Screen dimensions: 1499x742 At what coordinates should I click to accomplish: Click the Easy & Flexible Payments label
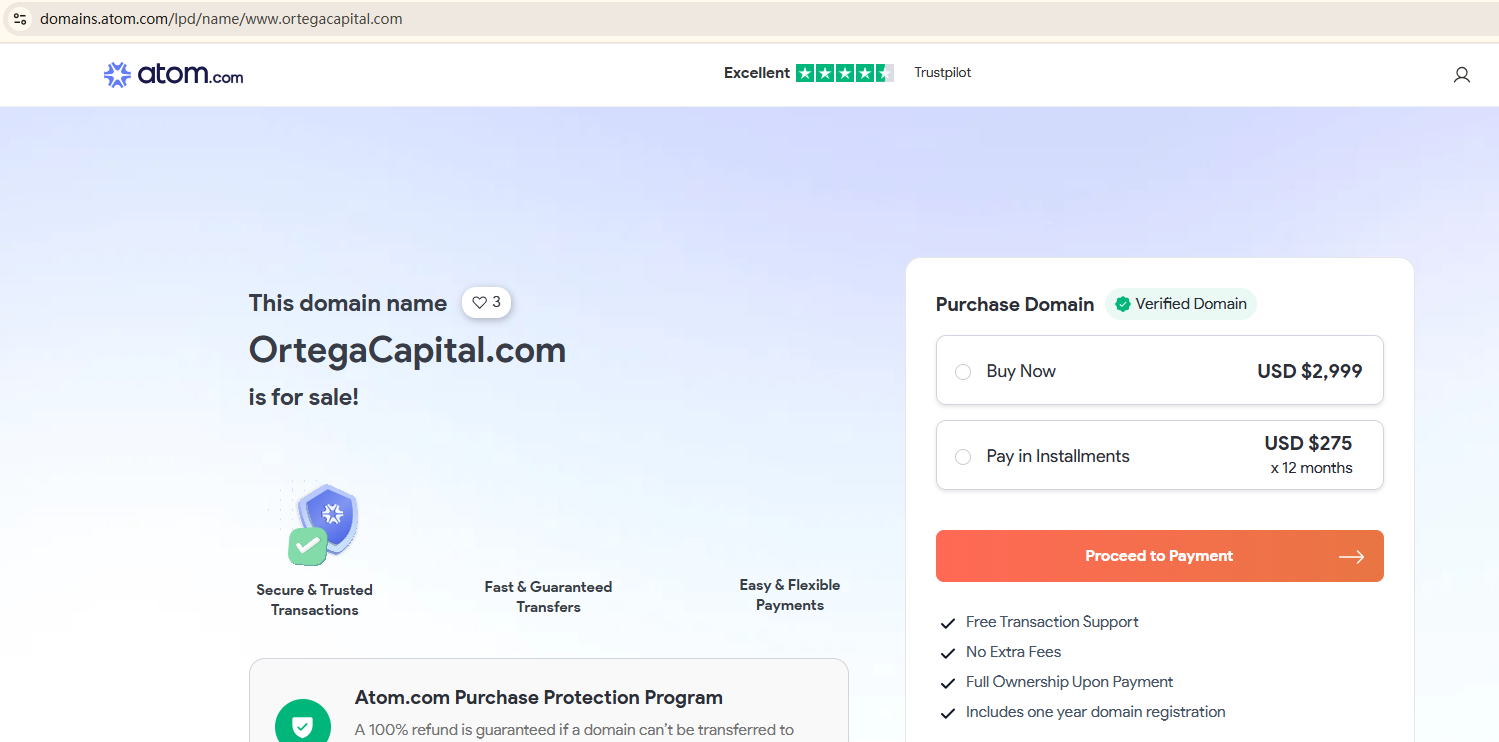point(790,595)
